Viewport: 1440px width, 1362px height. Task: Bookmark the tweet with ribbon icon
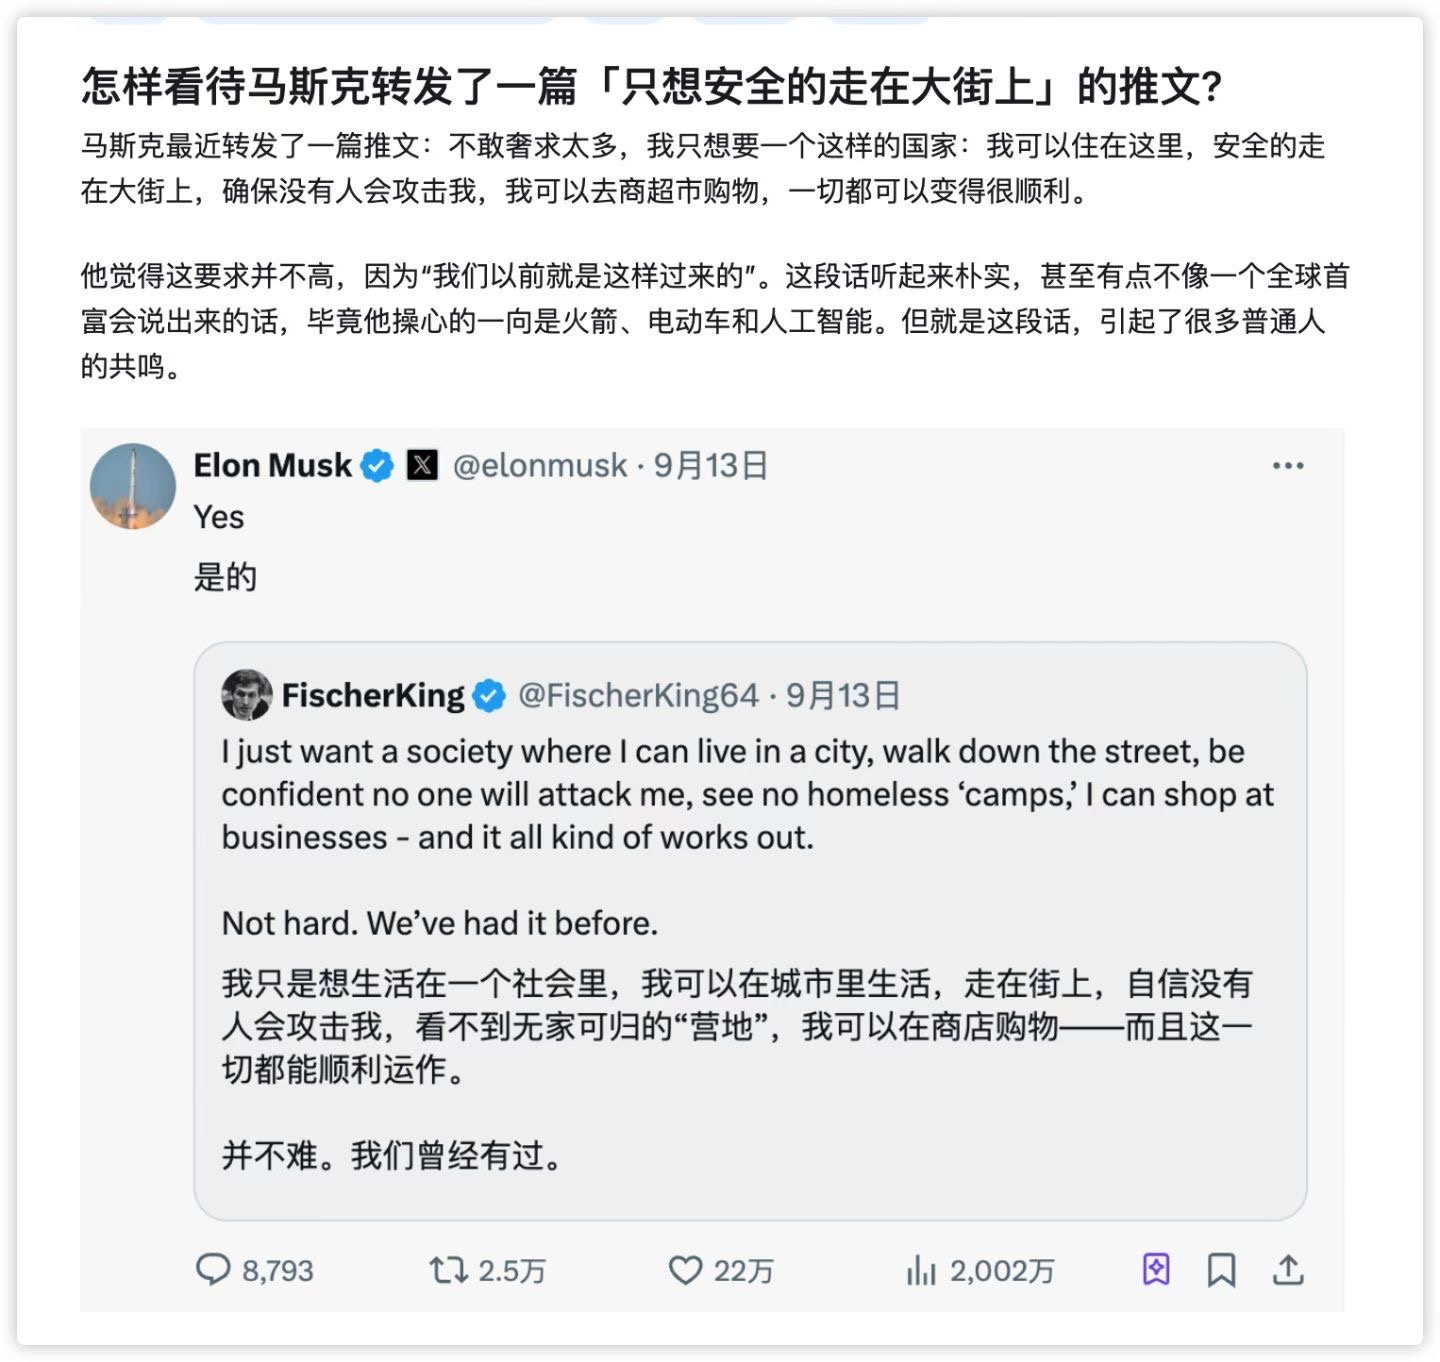coord(1221,1270)
